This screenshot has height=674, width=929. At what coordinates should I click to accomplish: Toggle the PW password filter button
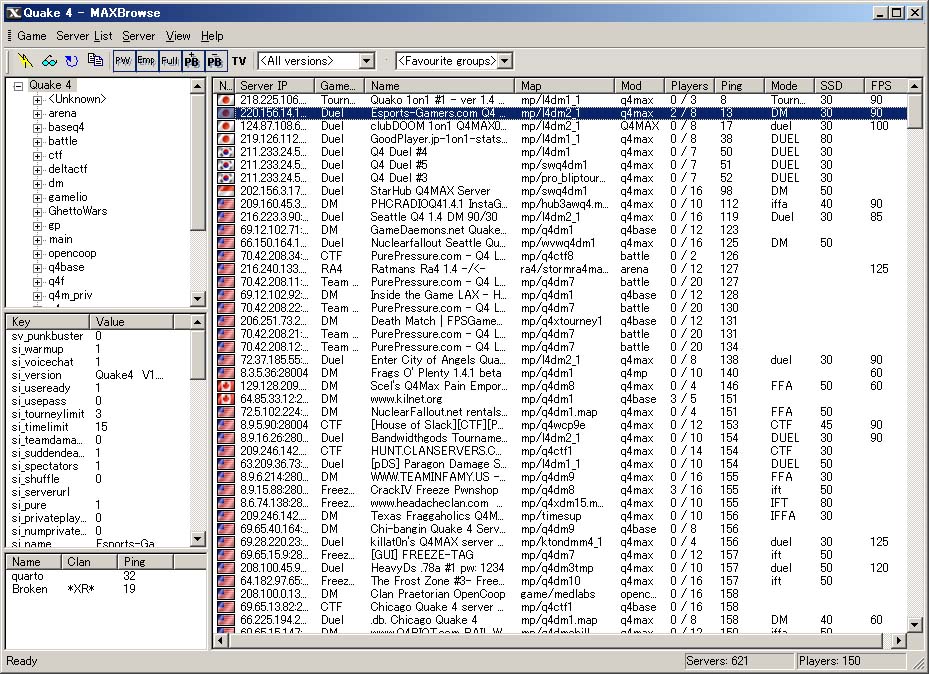click(123, 60)
